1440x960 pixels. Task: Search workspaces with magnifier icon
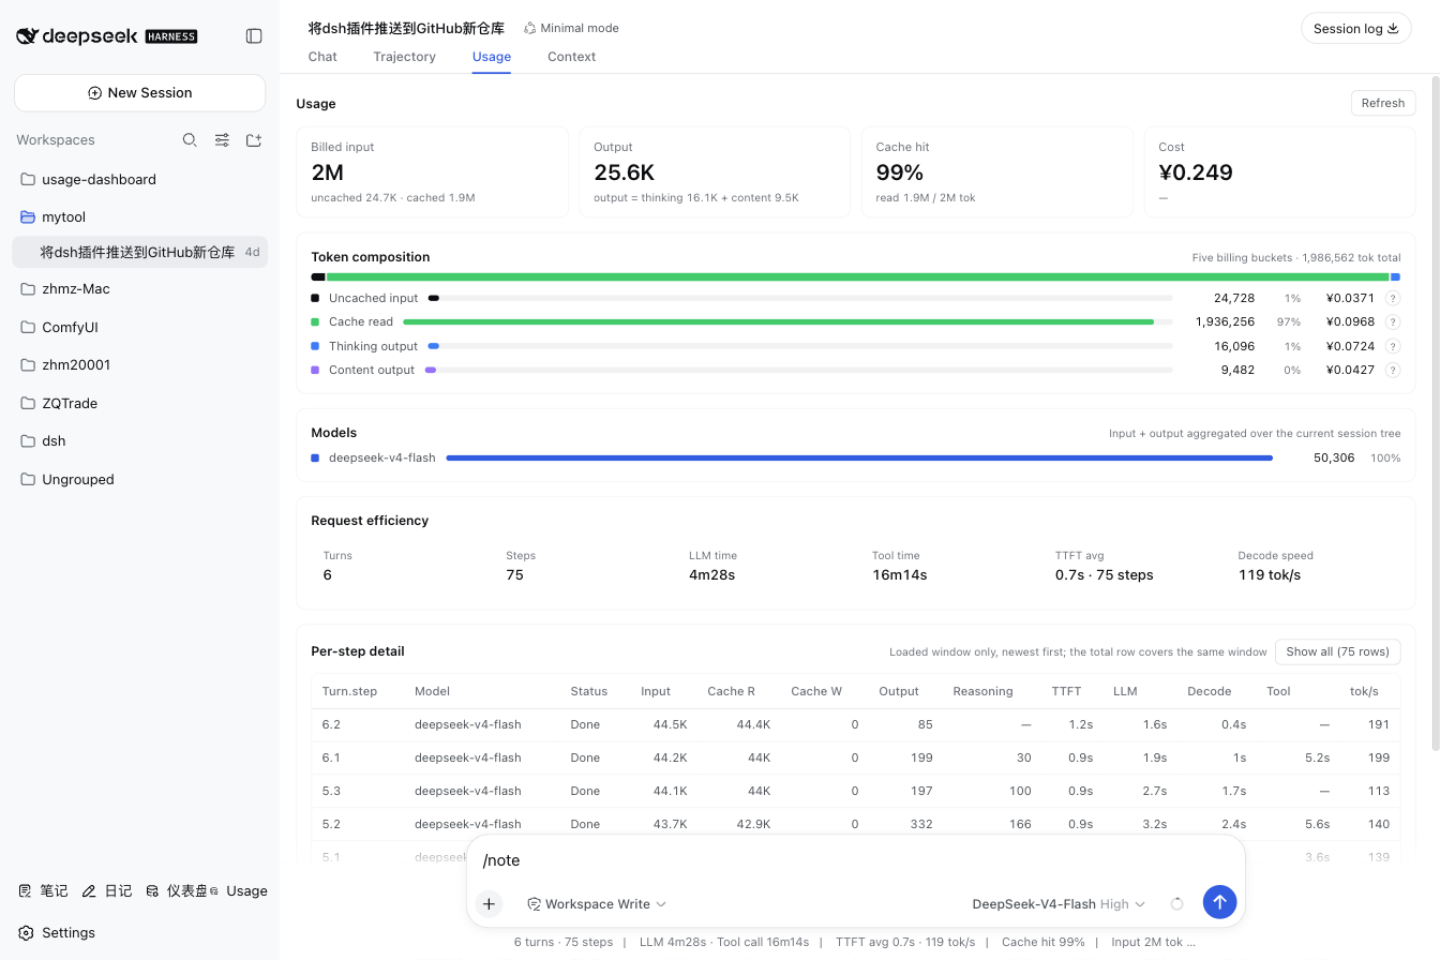[189, 140]
